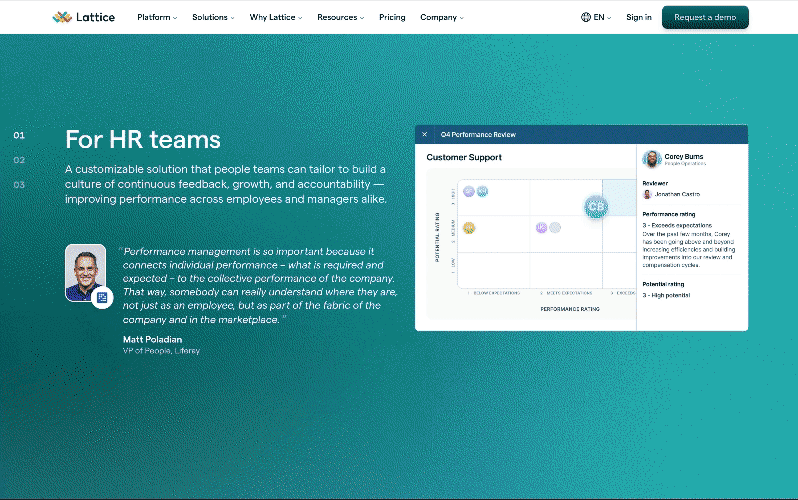Click the 'For HR teams' heading
Screen dimensions: 798x500
click(x=142, y=140)
